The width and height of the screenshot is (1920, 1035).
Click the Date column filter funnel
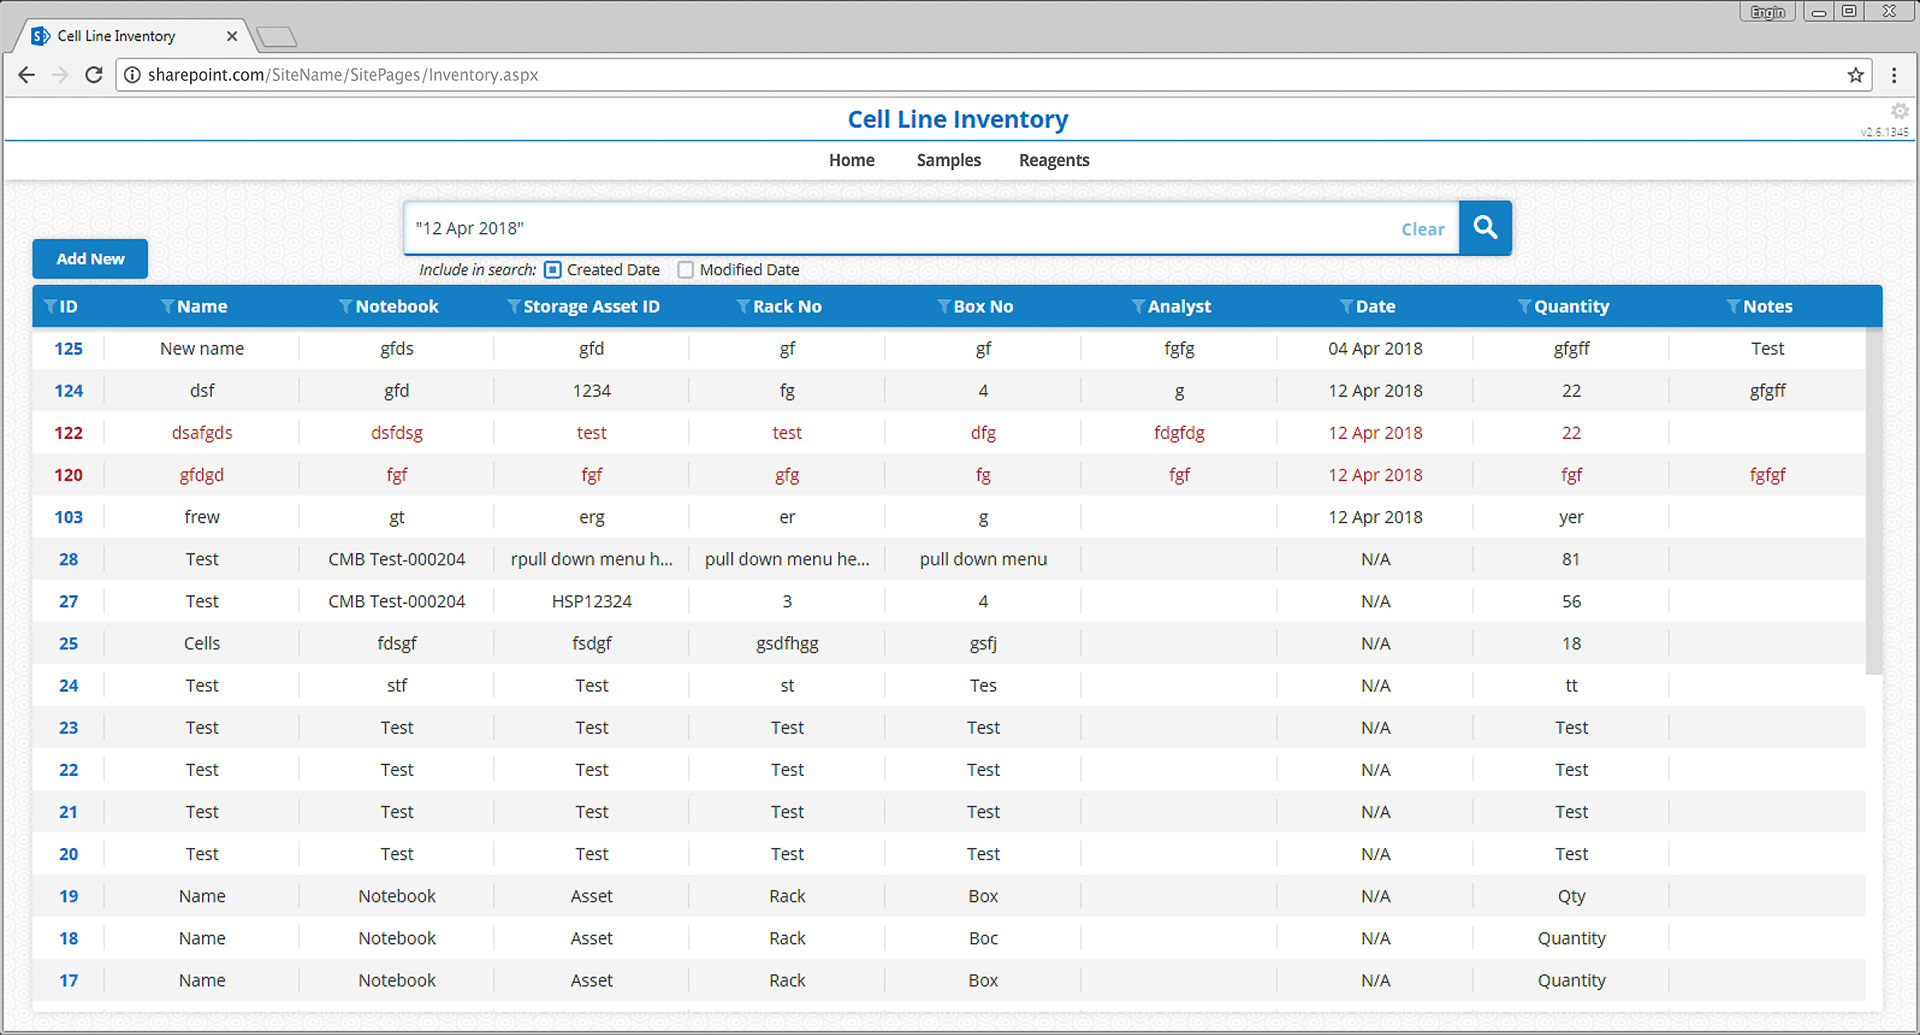[1346, 306]
